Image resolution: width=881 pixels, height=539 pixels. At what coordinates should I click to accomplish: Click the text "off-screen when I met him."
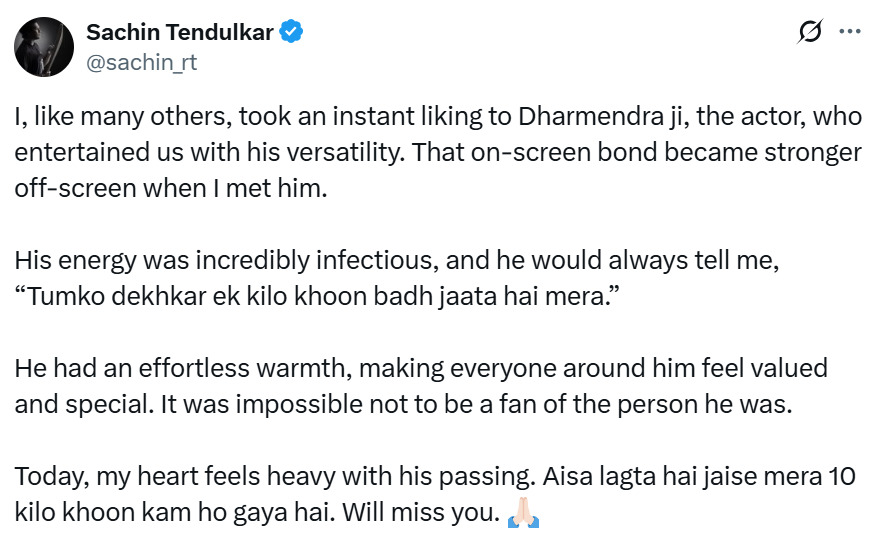click(x=171, y=189)
